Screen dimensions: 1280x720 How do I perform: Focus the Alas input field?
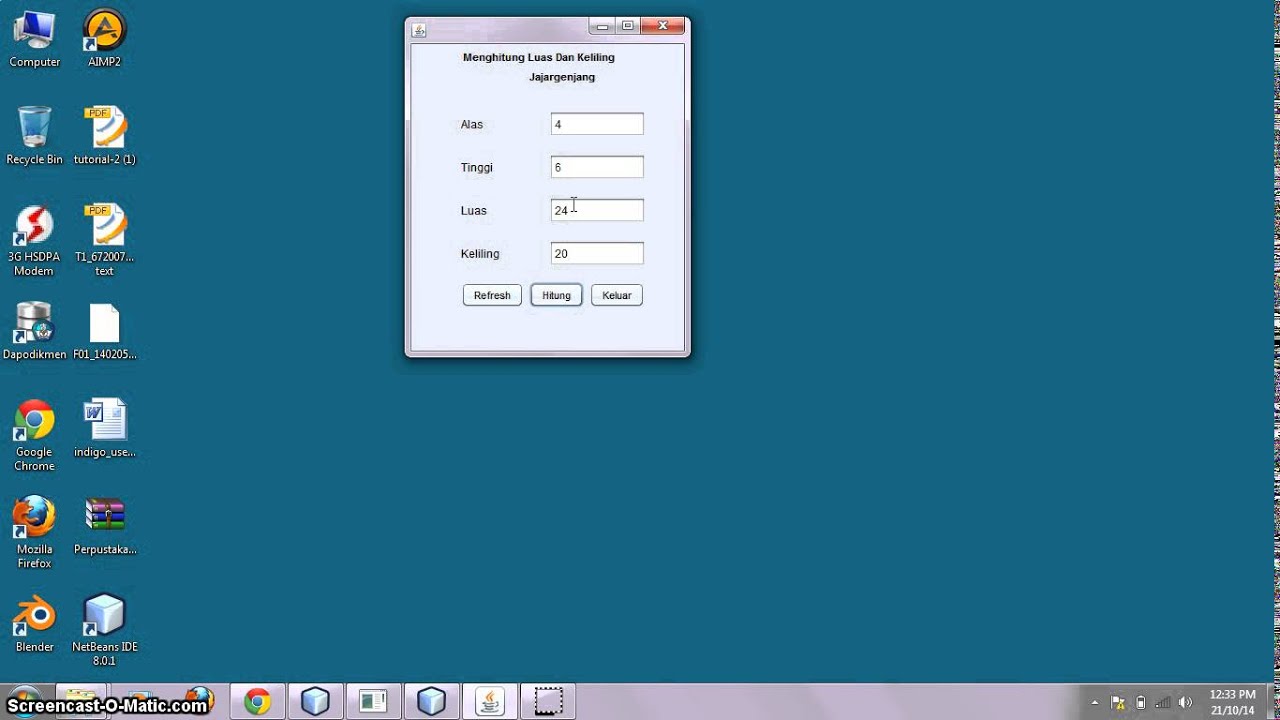point(597,124)
